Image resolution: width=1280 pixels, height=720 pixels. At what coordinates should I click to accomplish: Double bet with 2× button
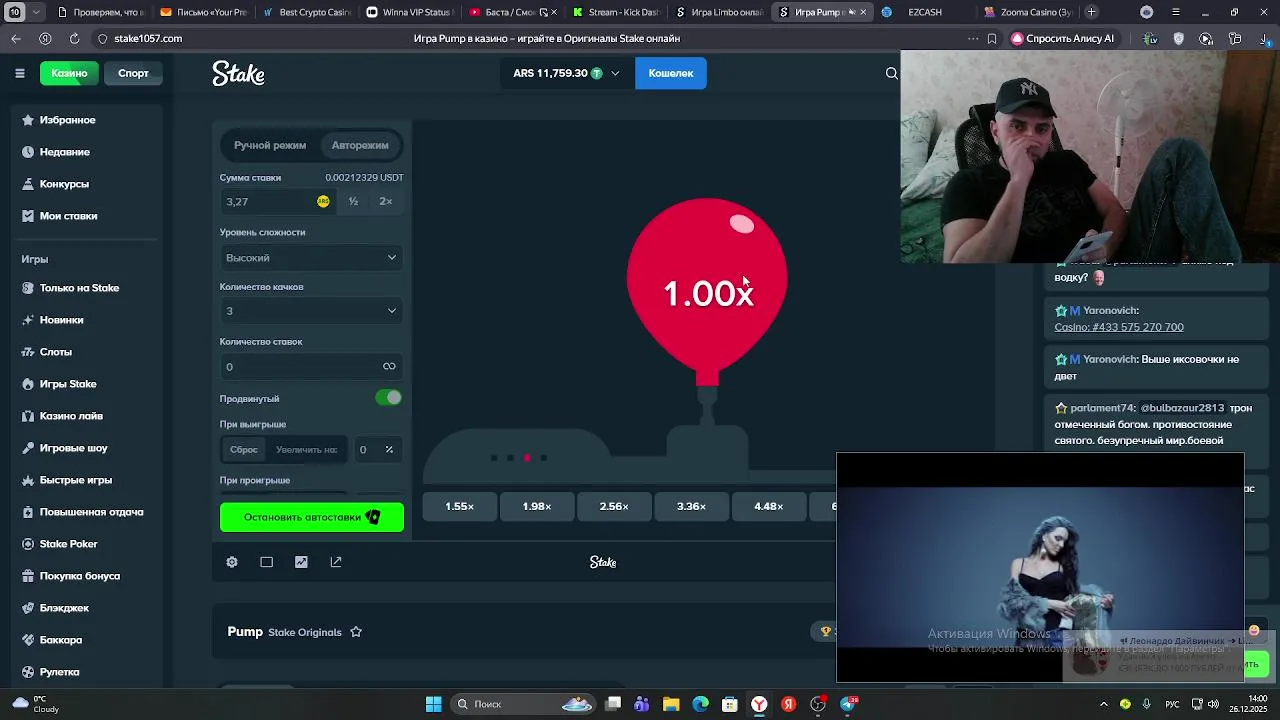(386, 201)
